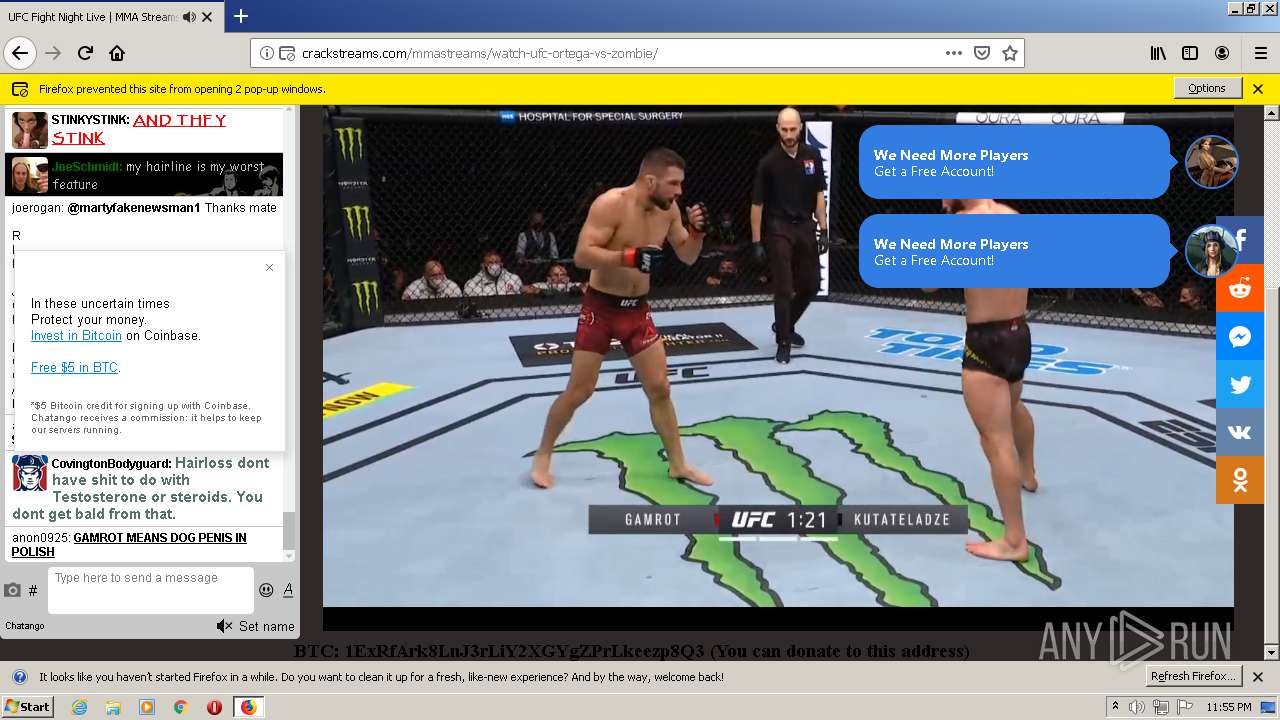Click the top We Need More Players bubble

(x=1014, y=162)
